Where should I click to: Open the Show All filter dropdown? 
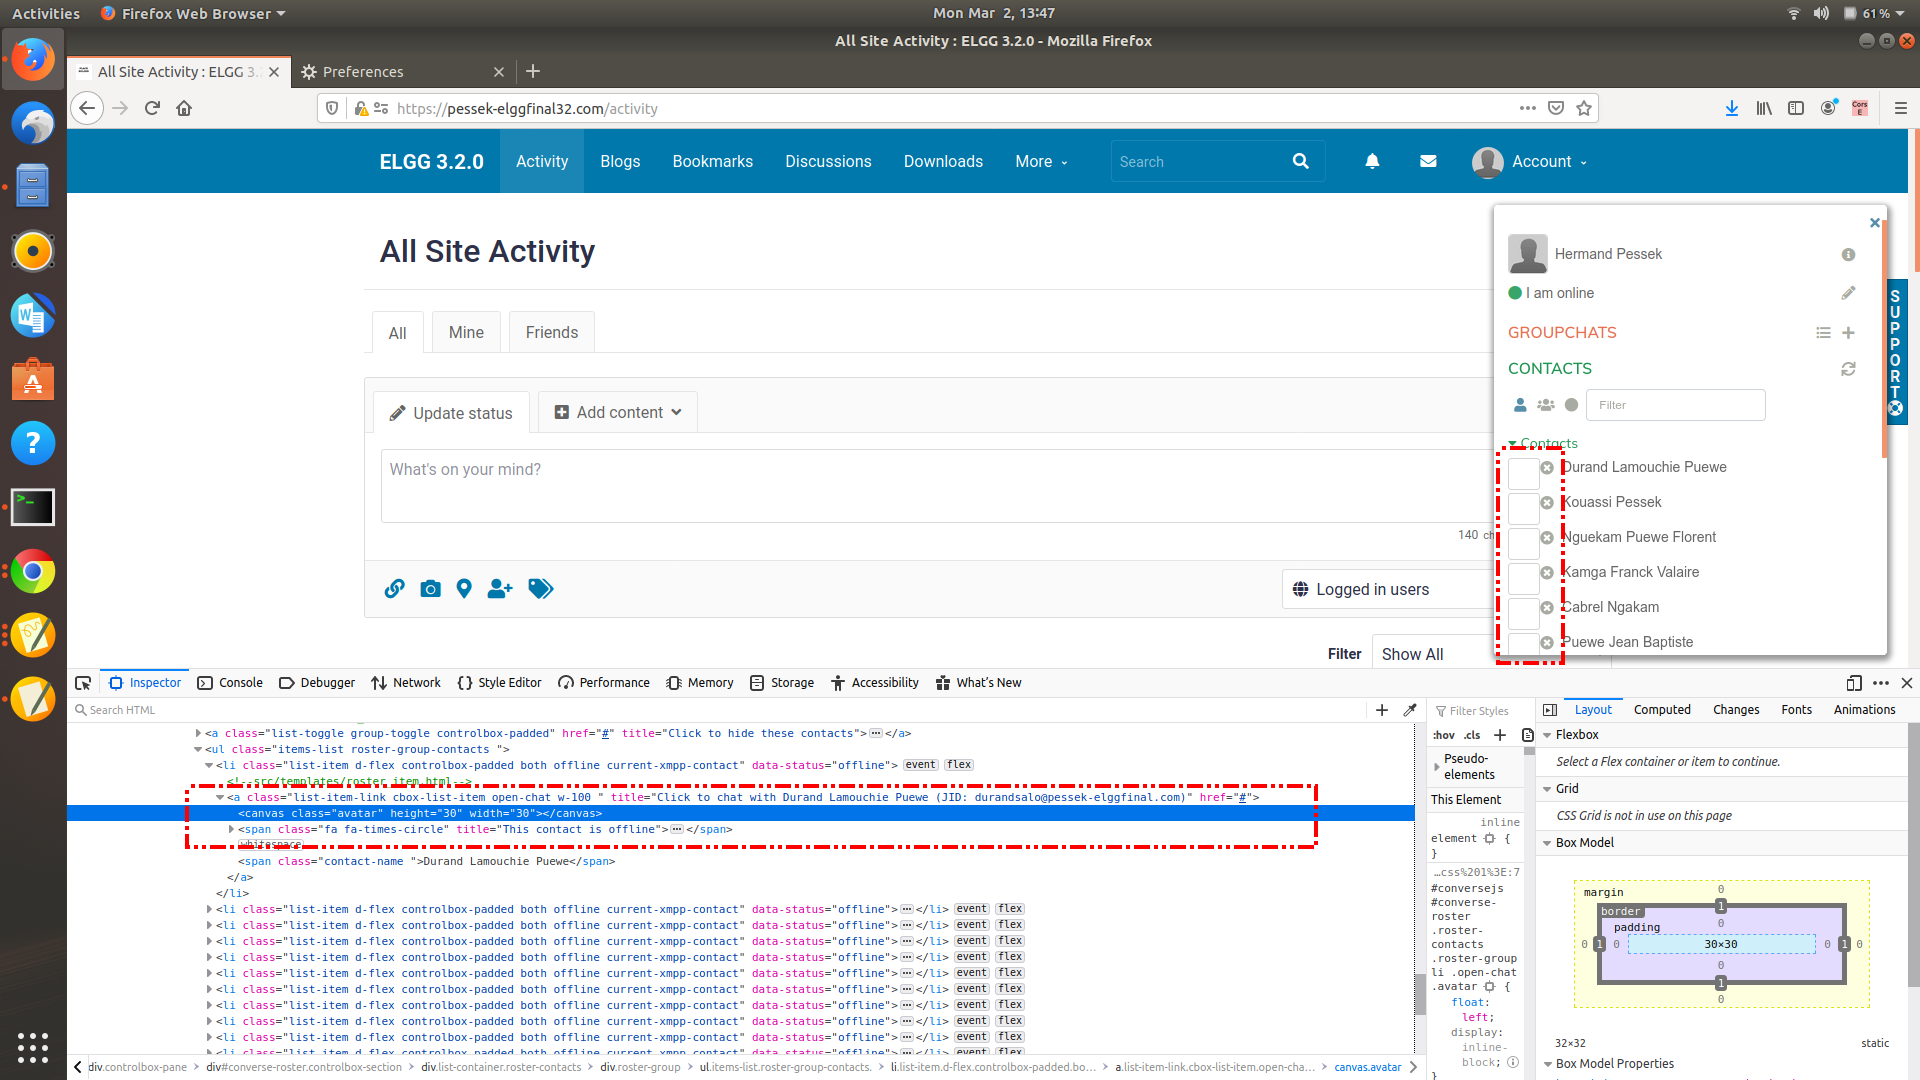pos(1413,653)
